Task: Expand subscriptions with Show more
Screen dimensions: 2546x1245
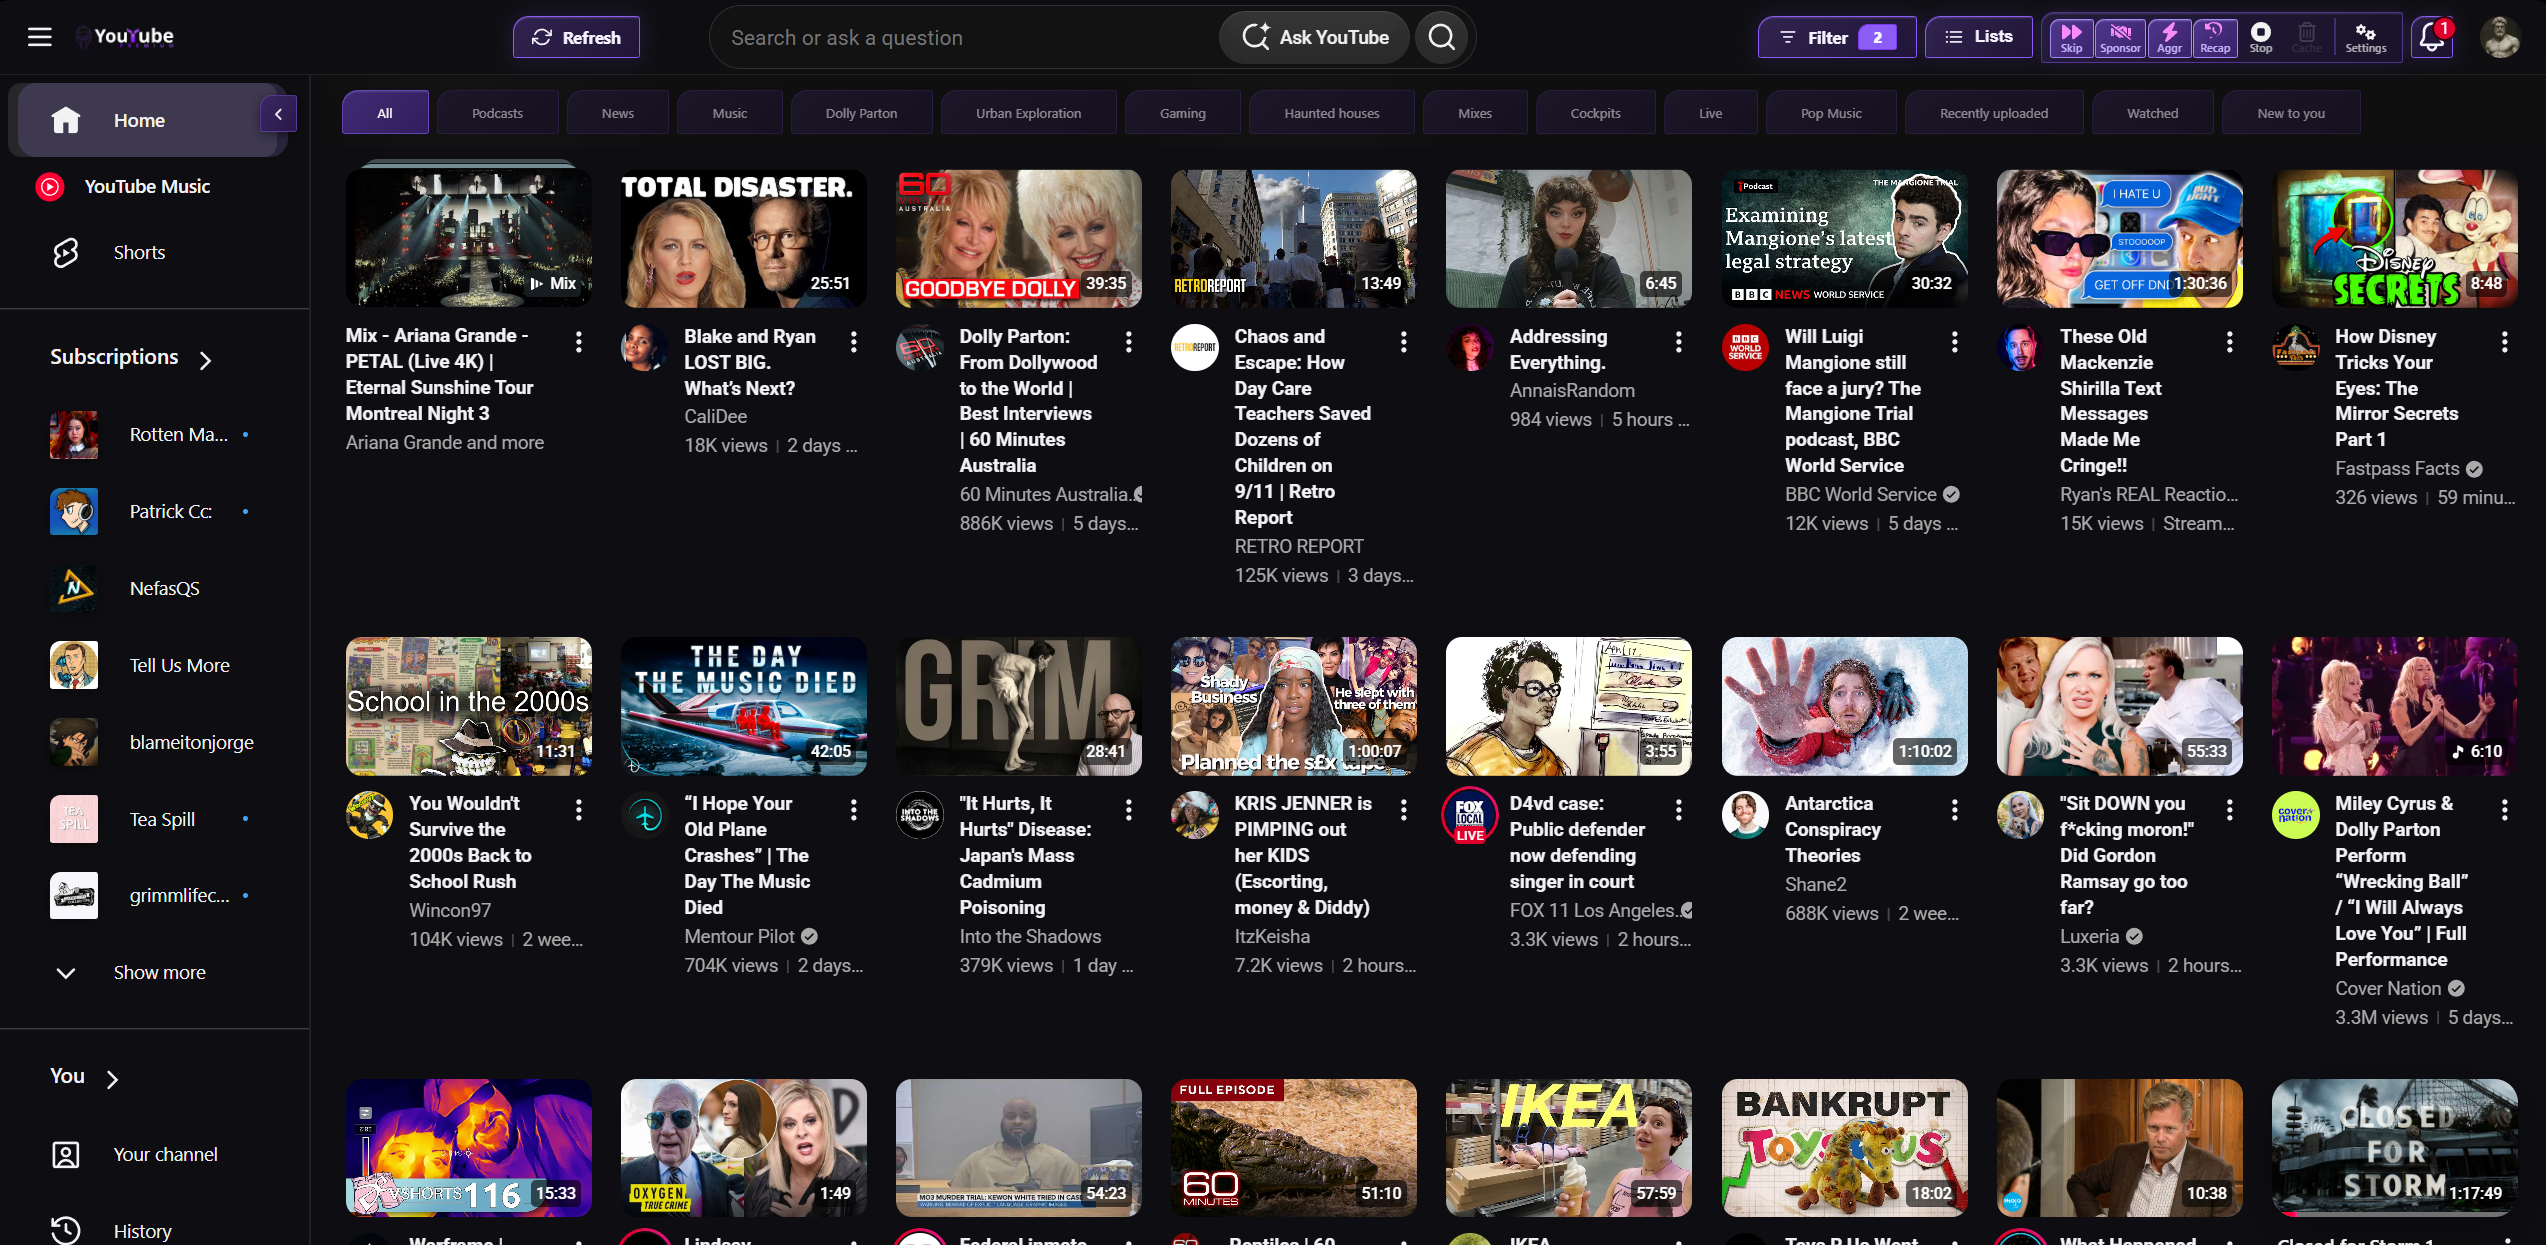Action: pyautogui.click(x=148, y=973)
